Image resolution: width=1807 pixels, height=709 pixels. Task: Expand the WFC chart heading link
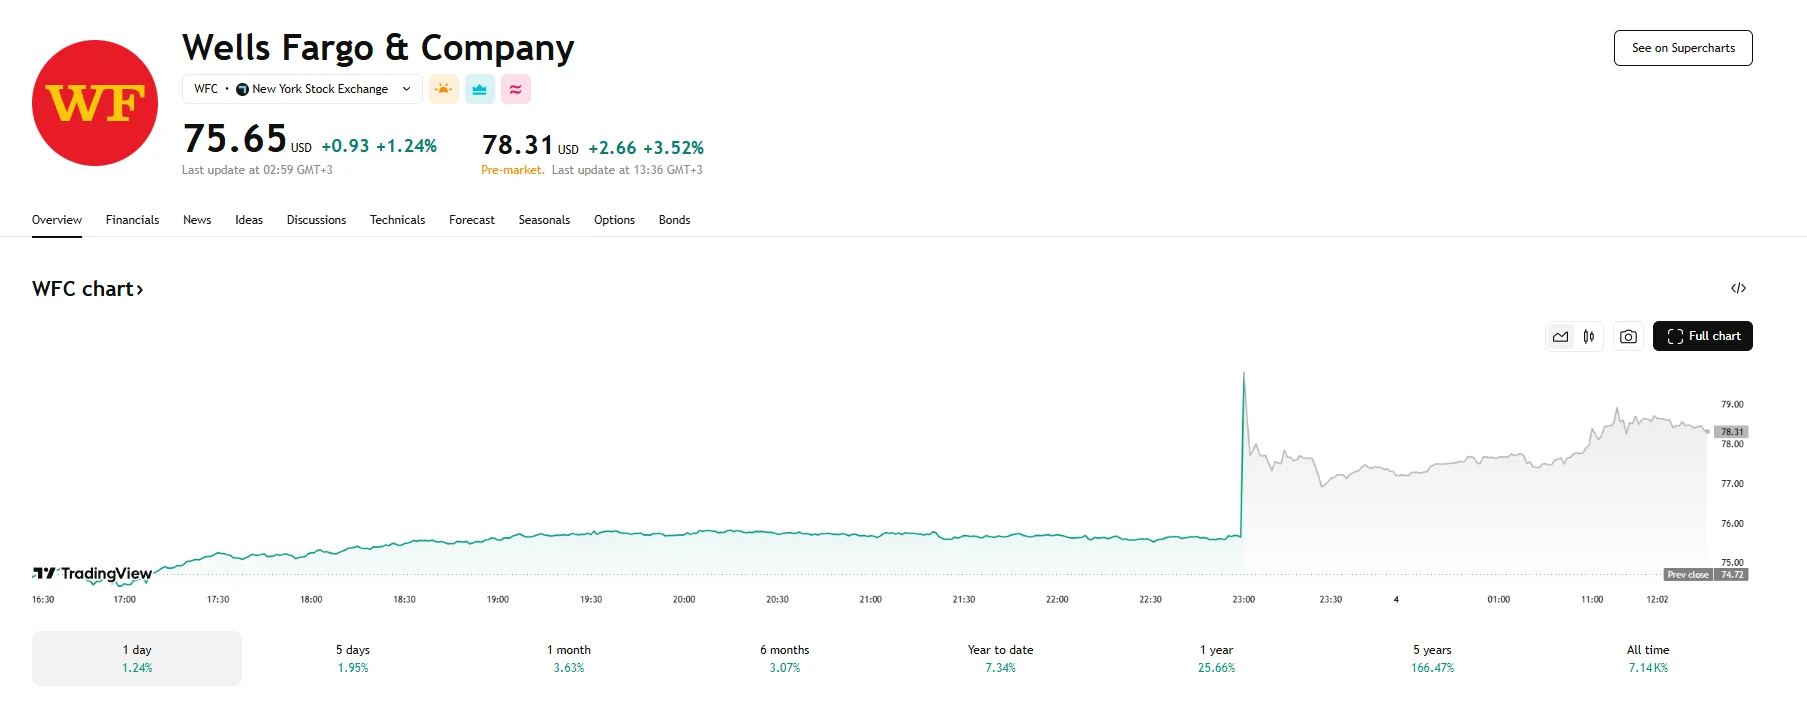pyautogui.click(x=88, y=289)
